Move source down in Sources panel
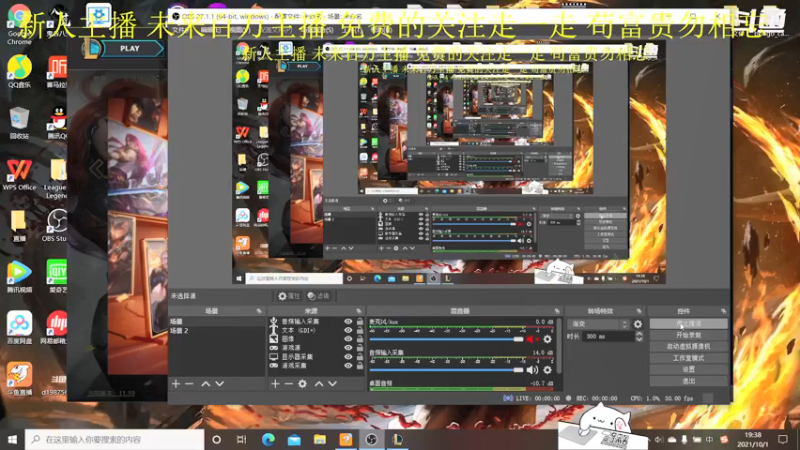800x450 pixels. pos(332,384)
